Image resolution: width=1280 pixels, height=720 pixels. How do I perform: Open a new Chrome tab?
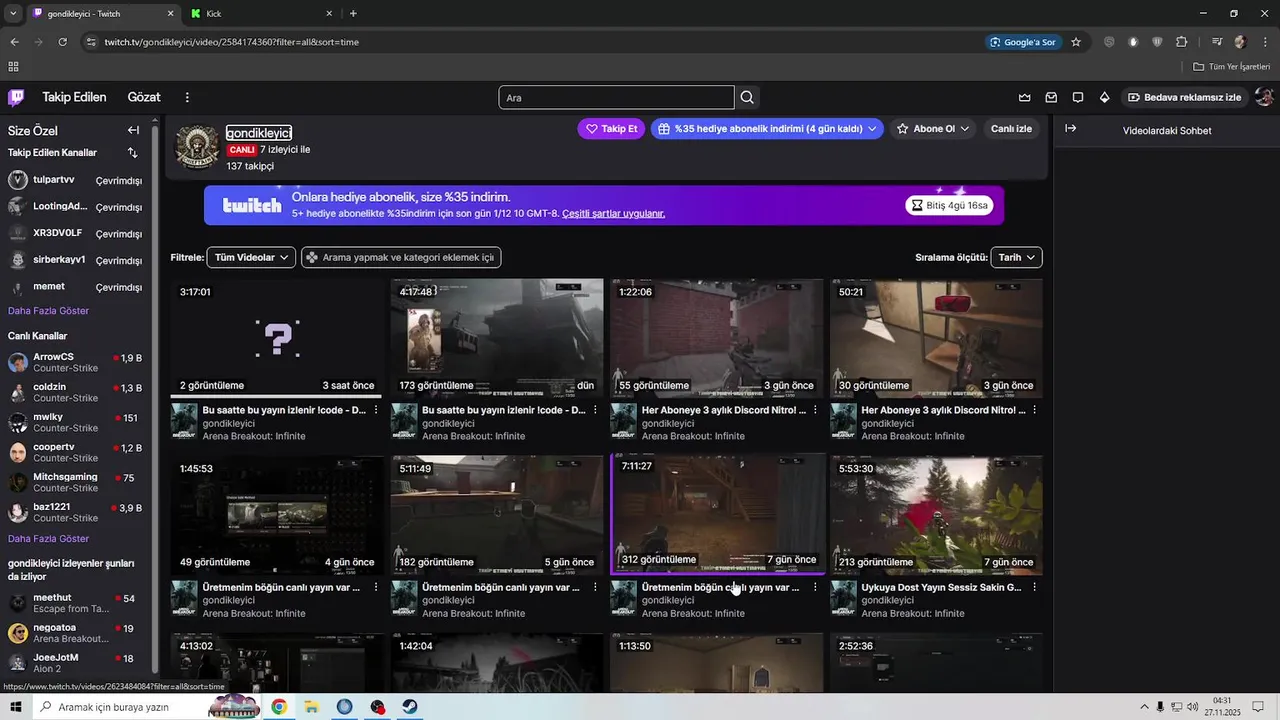[353, 13]
